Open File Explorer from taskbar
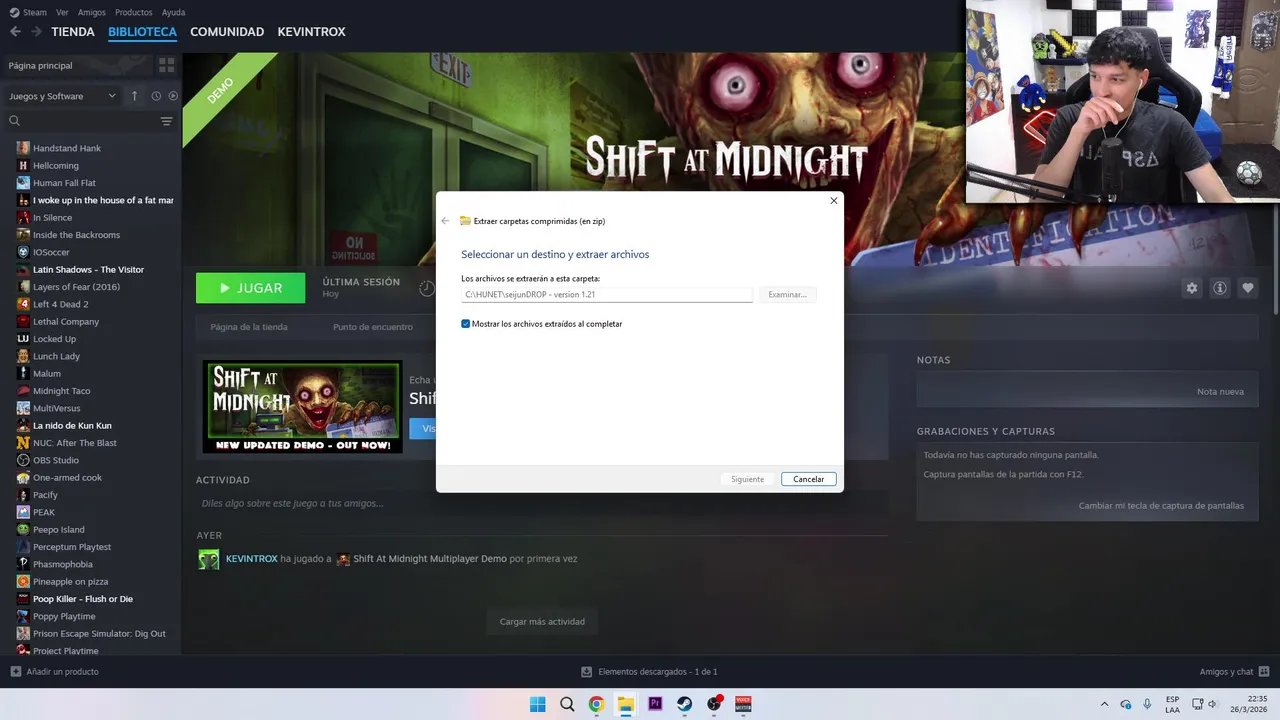 pos(626,704)
